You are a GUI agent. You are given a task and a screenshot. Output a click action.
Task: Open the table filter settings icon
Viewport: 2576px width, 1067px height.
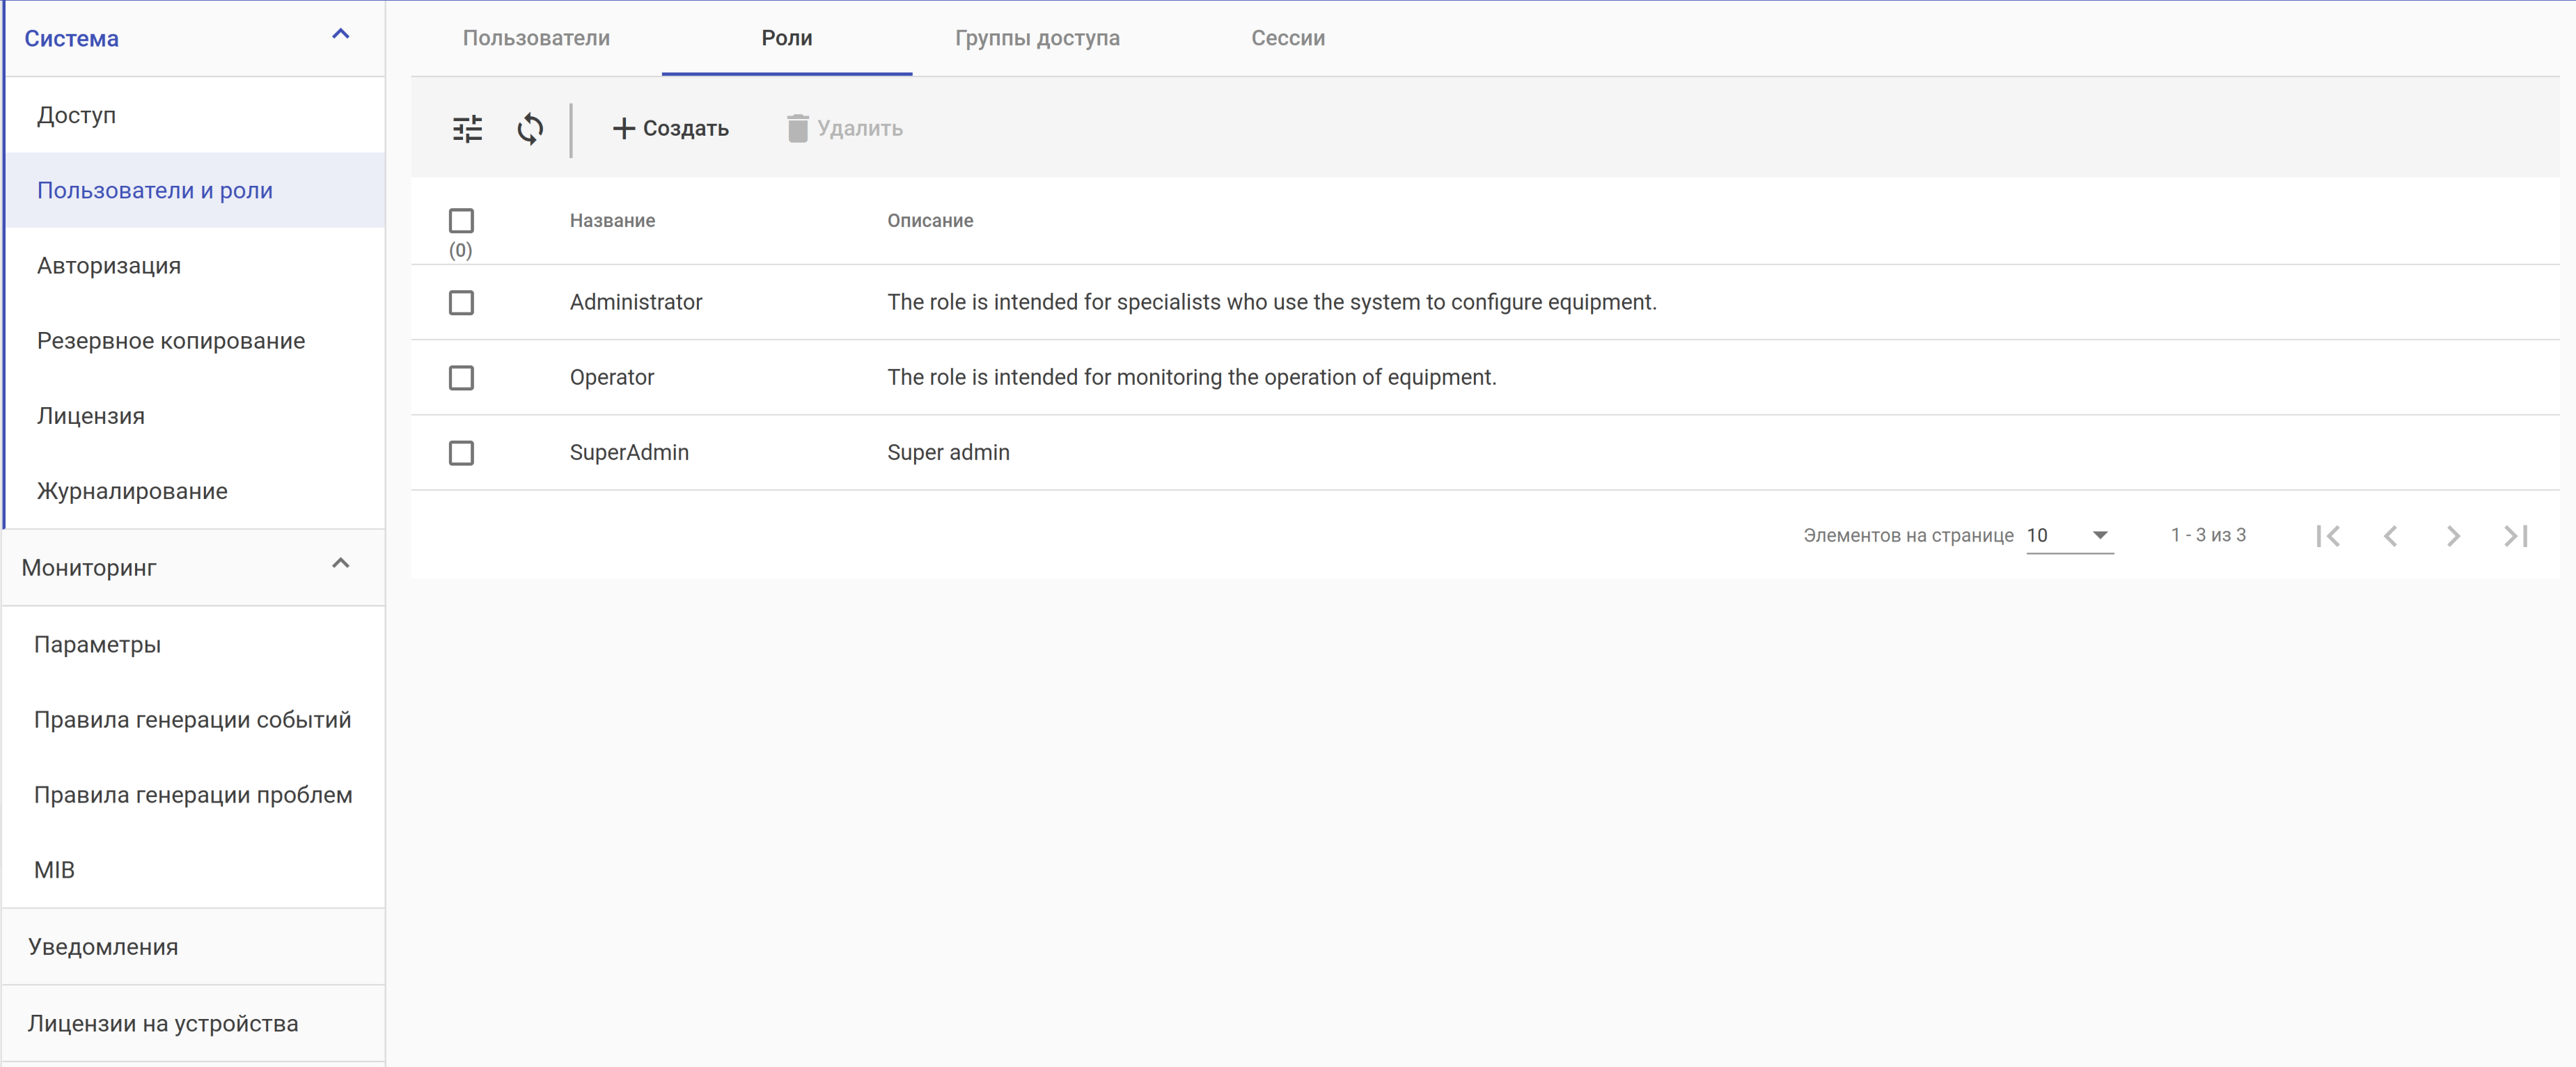tap(467, 128)
